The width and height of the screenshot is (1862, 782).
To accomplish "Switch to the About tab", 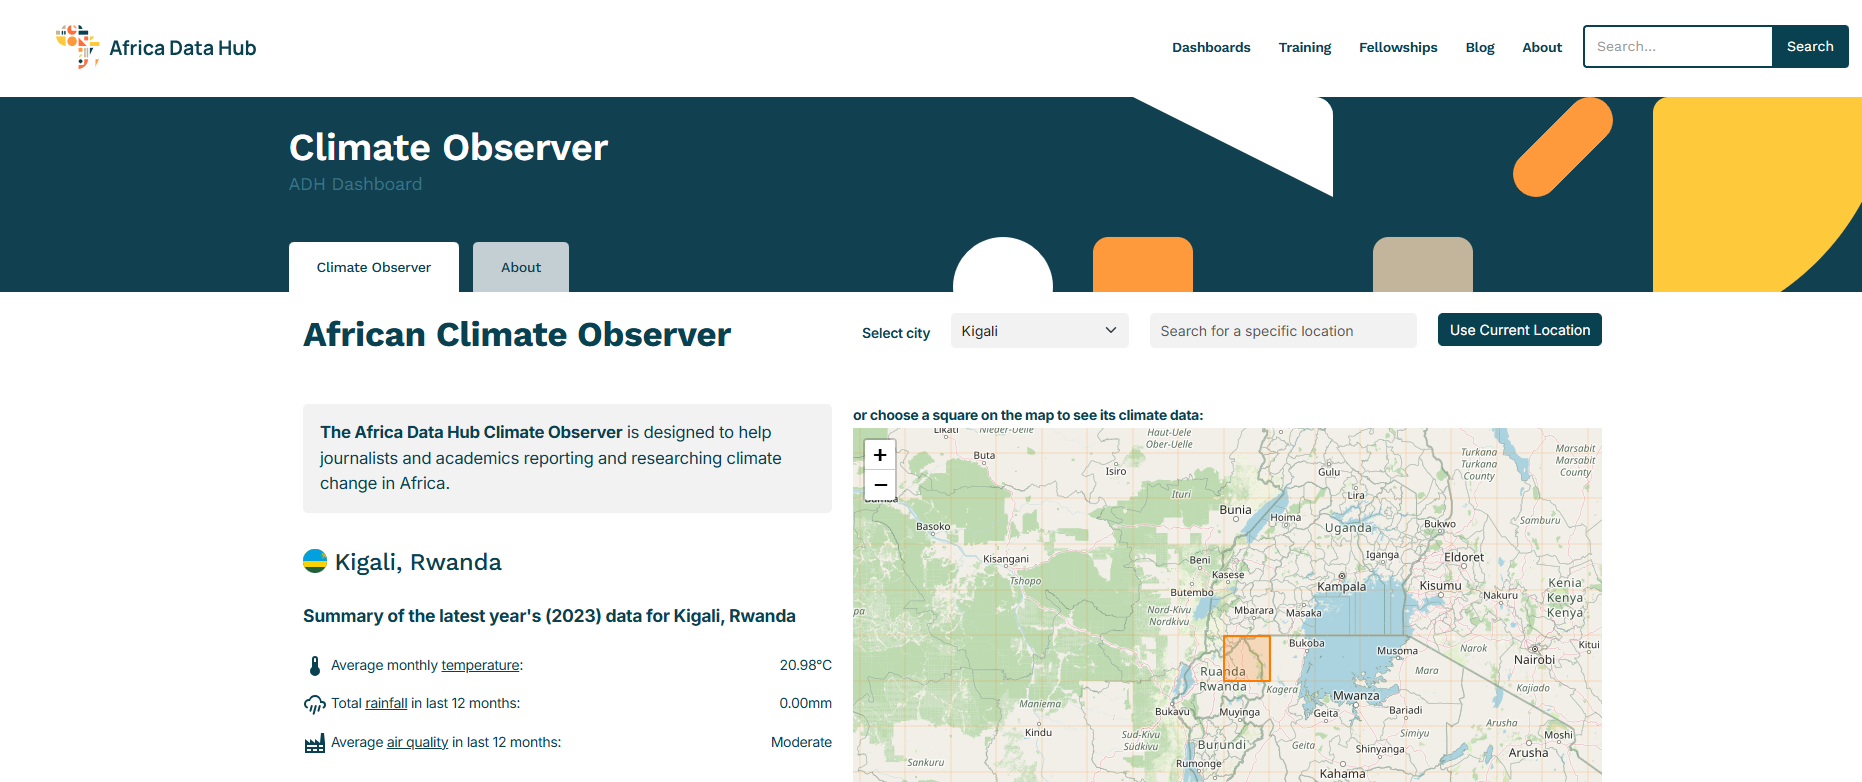I will click(x=521, y=267).
